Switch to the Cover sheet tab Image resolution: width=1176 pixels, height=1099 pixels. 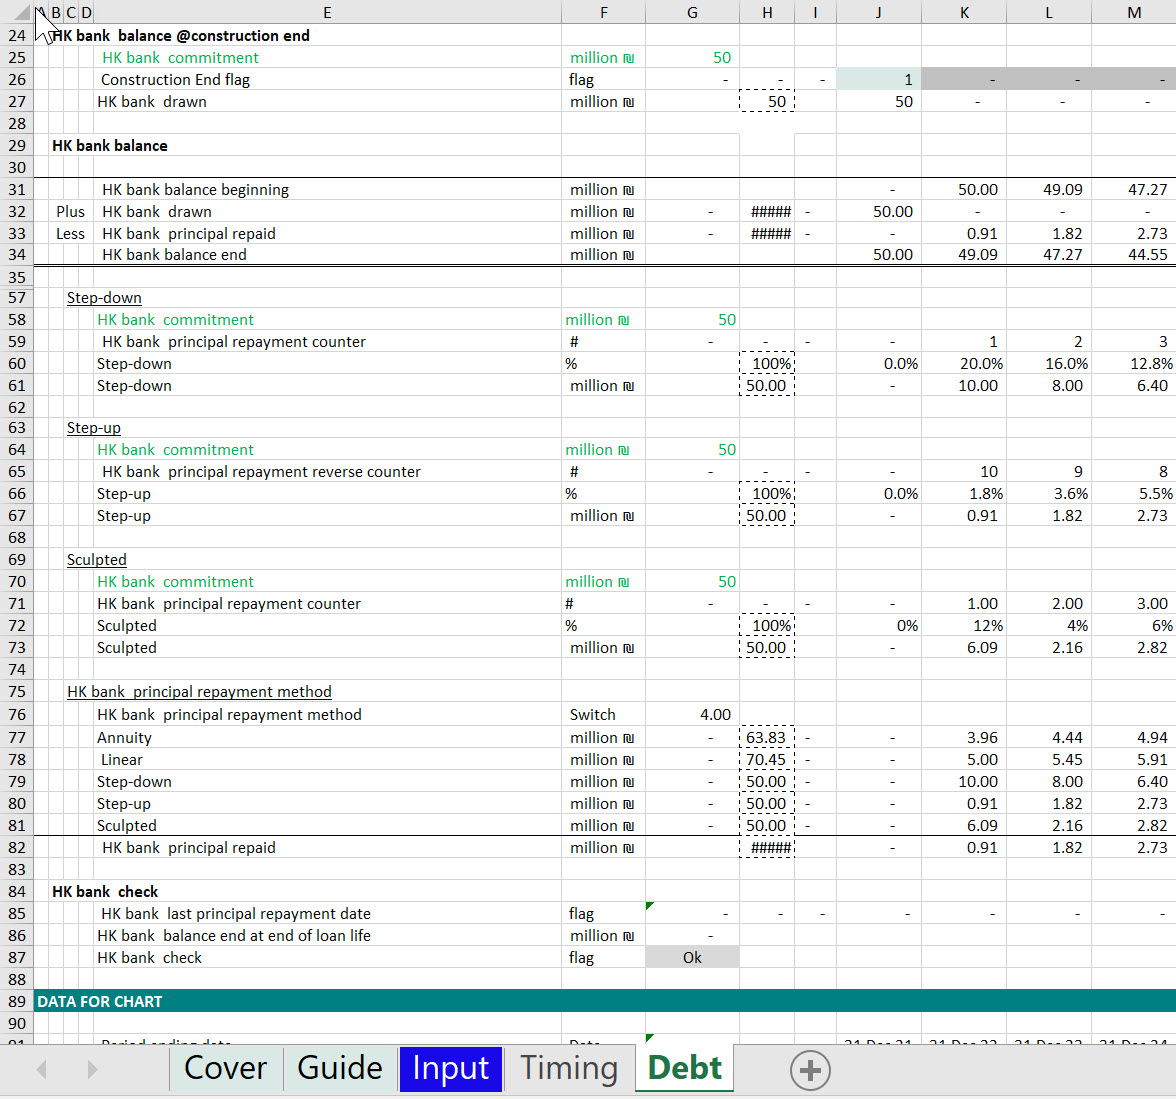(225, 1067)
